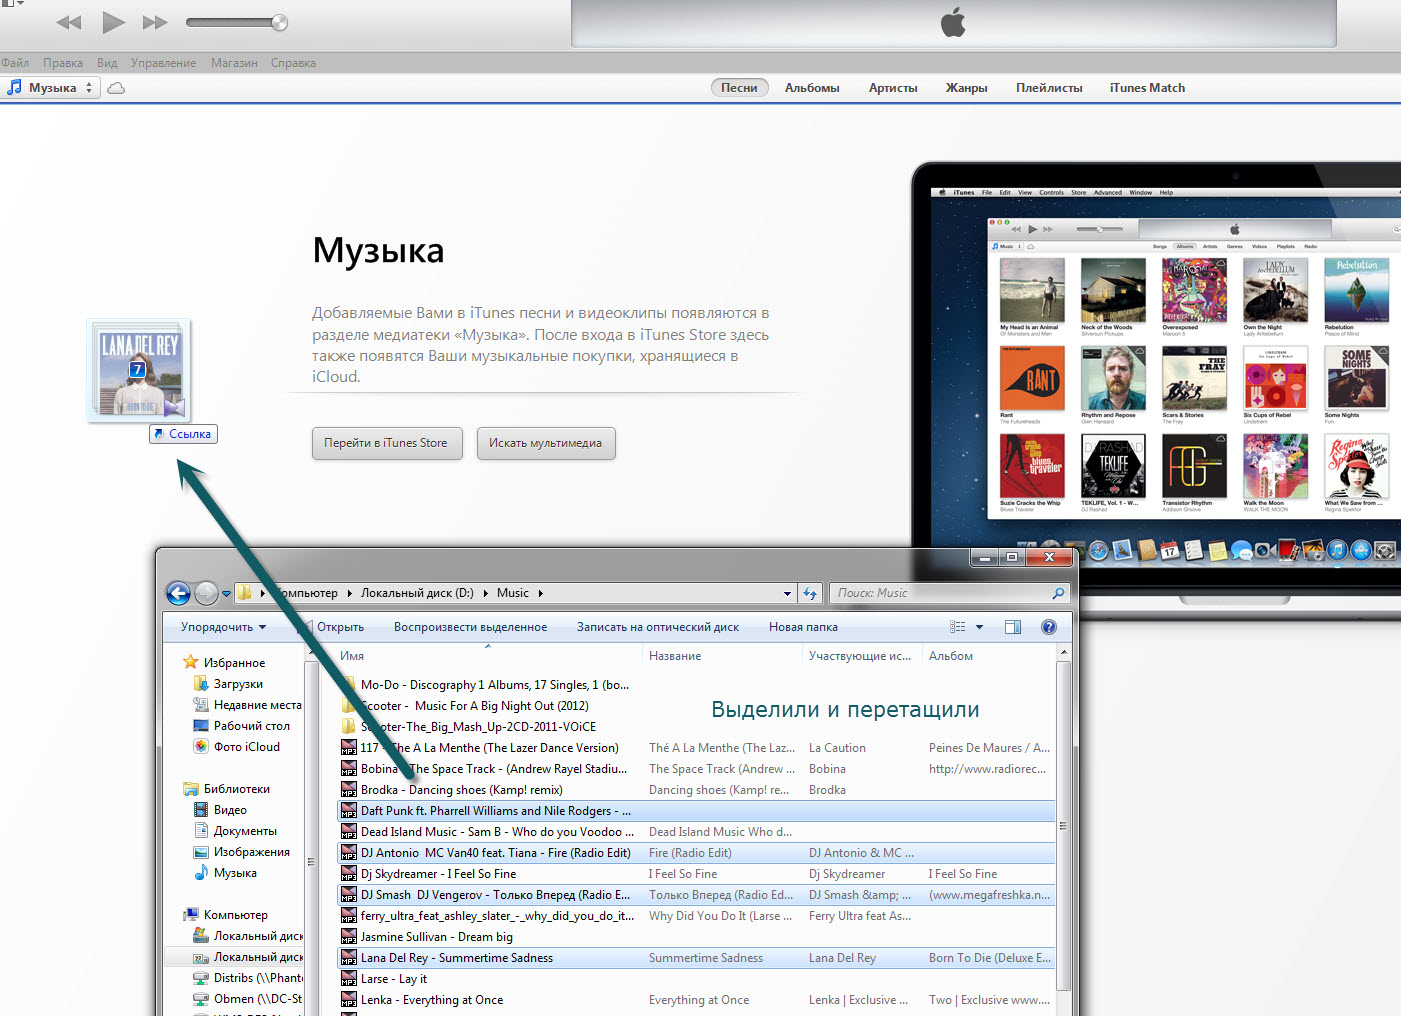Screen dimensions: 1401x1016
Task: Click the iCloud cloud icon
Action: [x=116, y=88]
